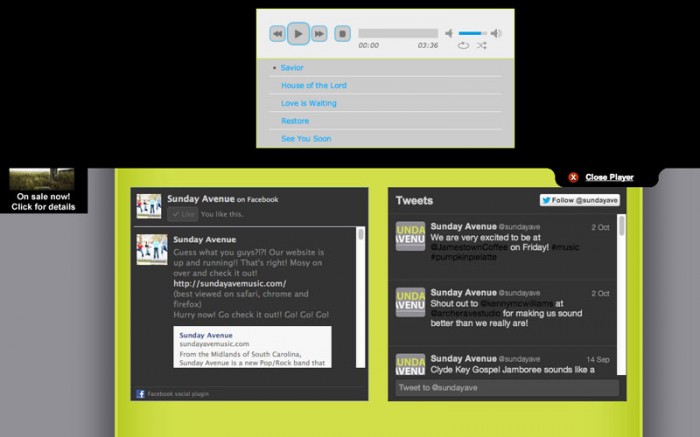
Task: Open Sunday Avenue on Facebook header title
Action: (223, 199)
